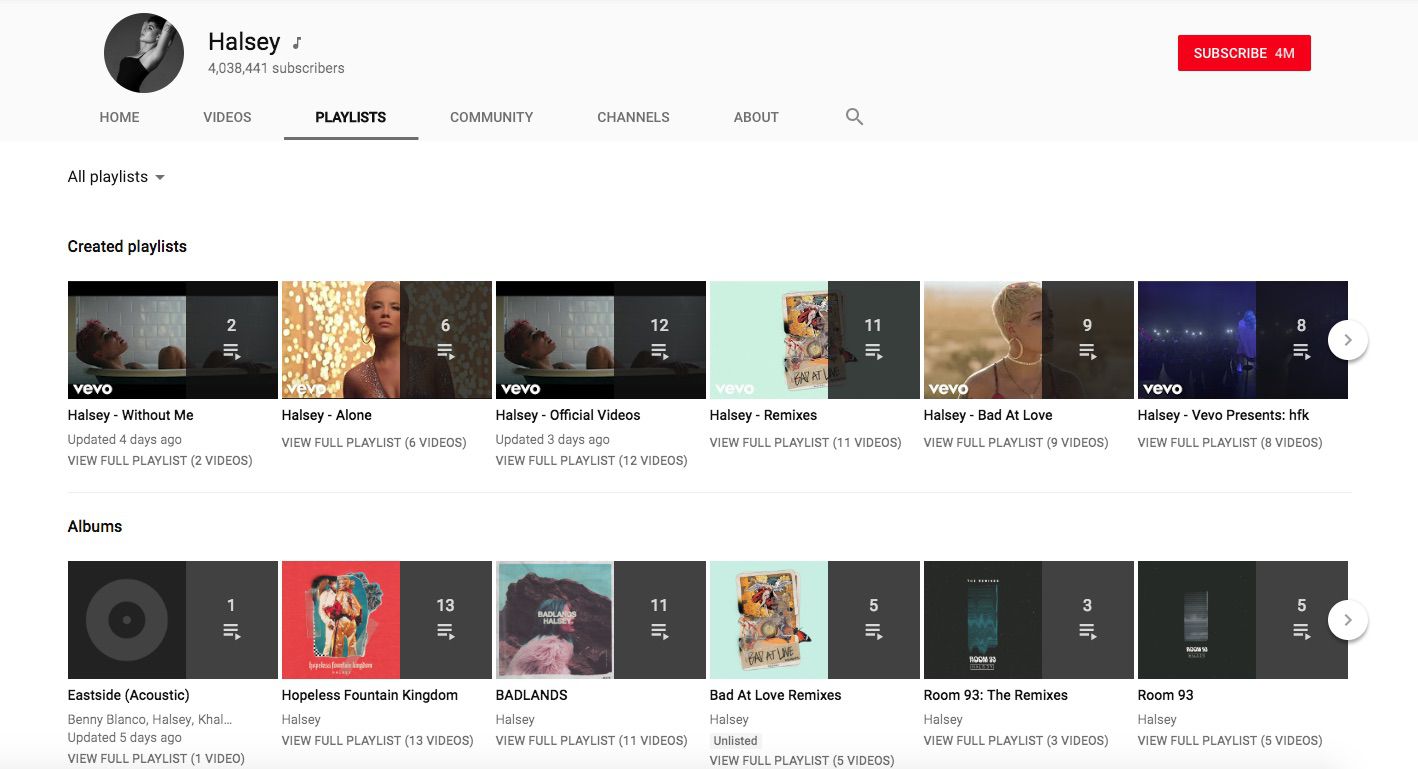The height and width of the screenshot is (769, 1418).
Task: Click the red SUBSCRIBE button
Action: (1244, 53)
